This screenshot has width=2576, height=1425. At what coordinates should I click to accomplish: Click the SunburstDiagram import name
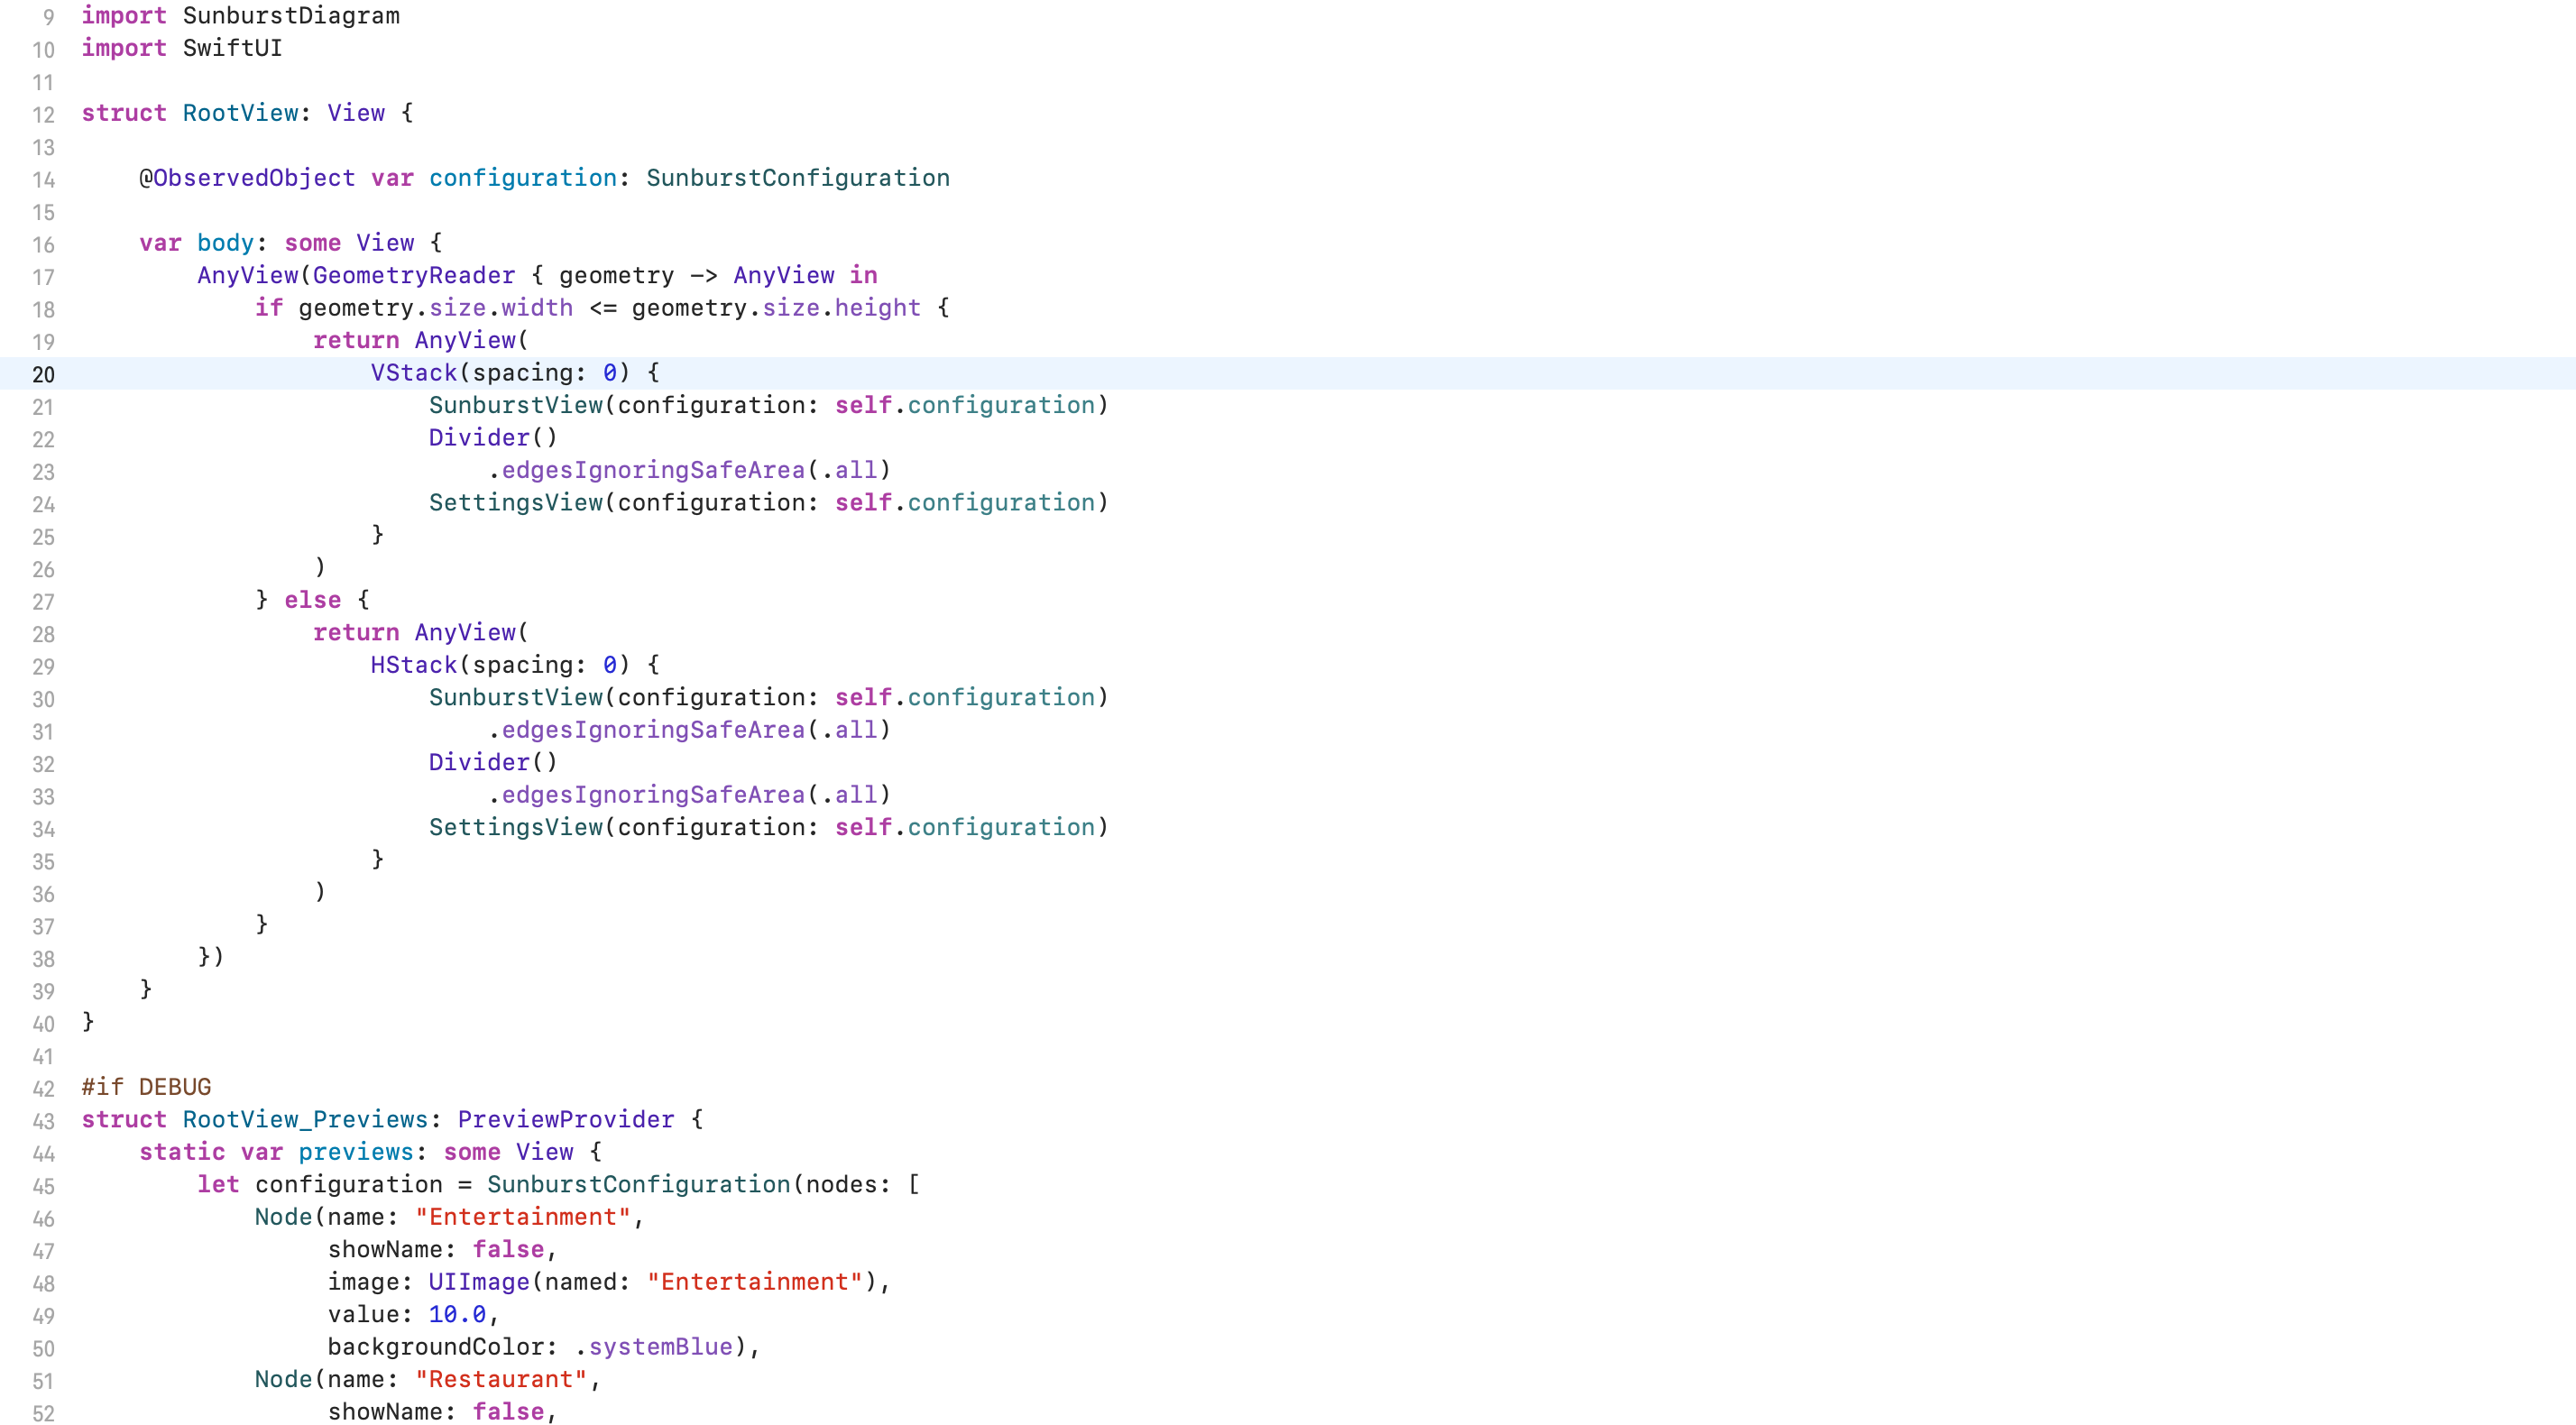pos(291,16)
